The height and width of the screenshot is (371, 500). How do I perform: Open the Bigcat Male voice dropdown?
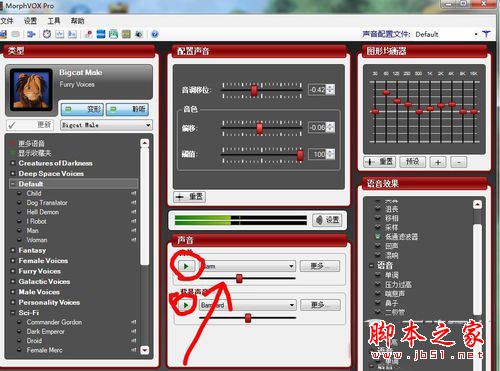tap(106, 125)
